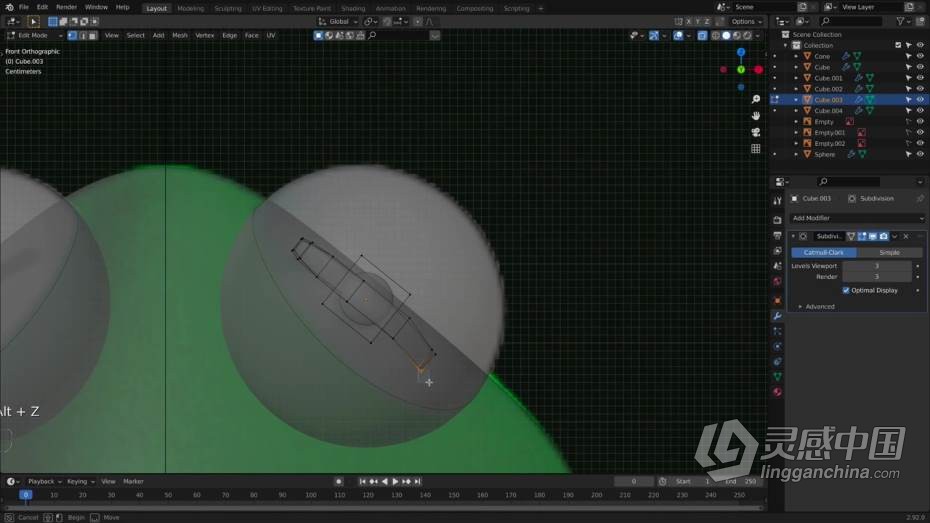Open the World properties tab icon

pyautogui.click(x=777, y=282)
